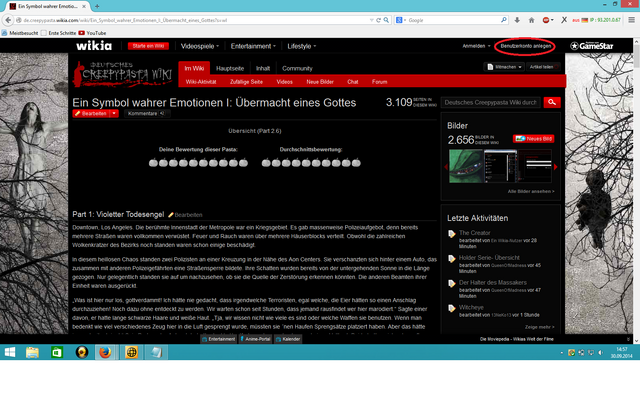
Task: Click into the Deutsches Creepypasta Wiki search field
Action: click(x=491, y=102)
